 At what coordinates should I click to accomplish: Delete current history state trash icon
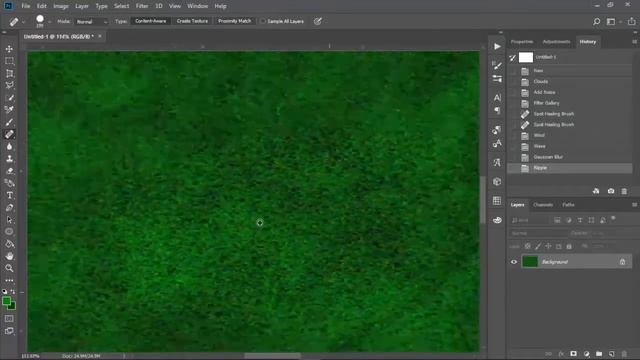pos(624,191)
